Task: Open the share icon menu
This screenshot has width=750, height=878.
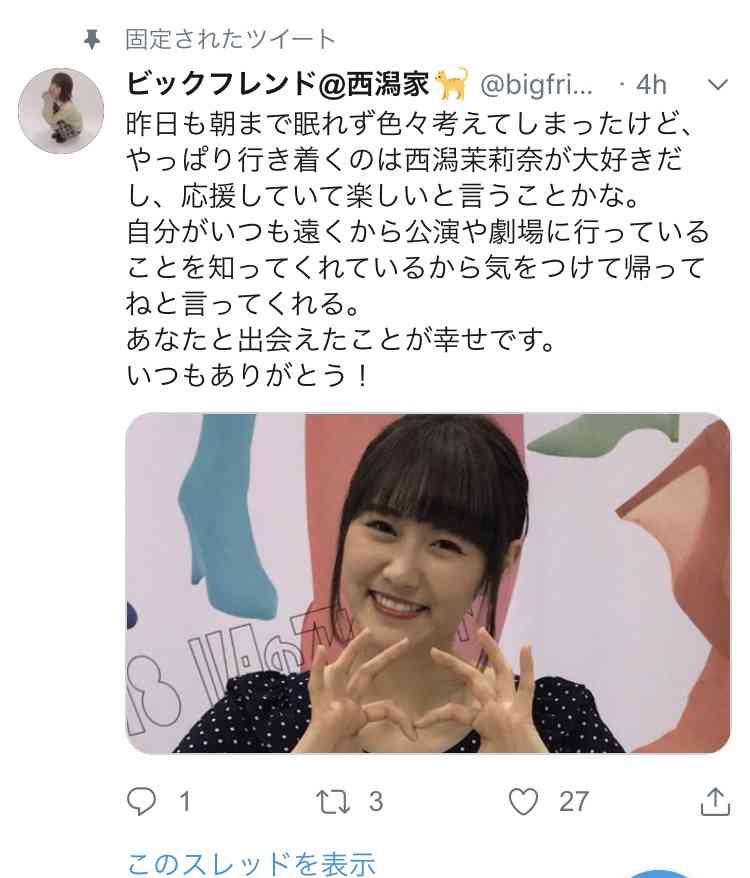Action: pyautogui.click(x=715, y=801)
